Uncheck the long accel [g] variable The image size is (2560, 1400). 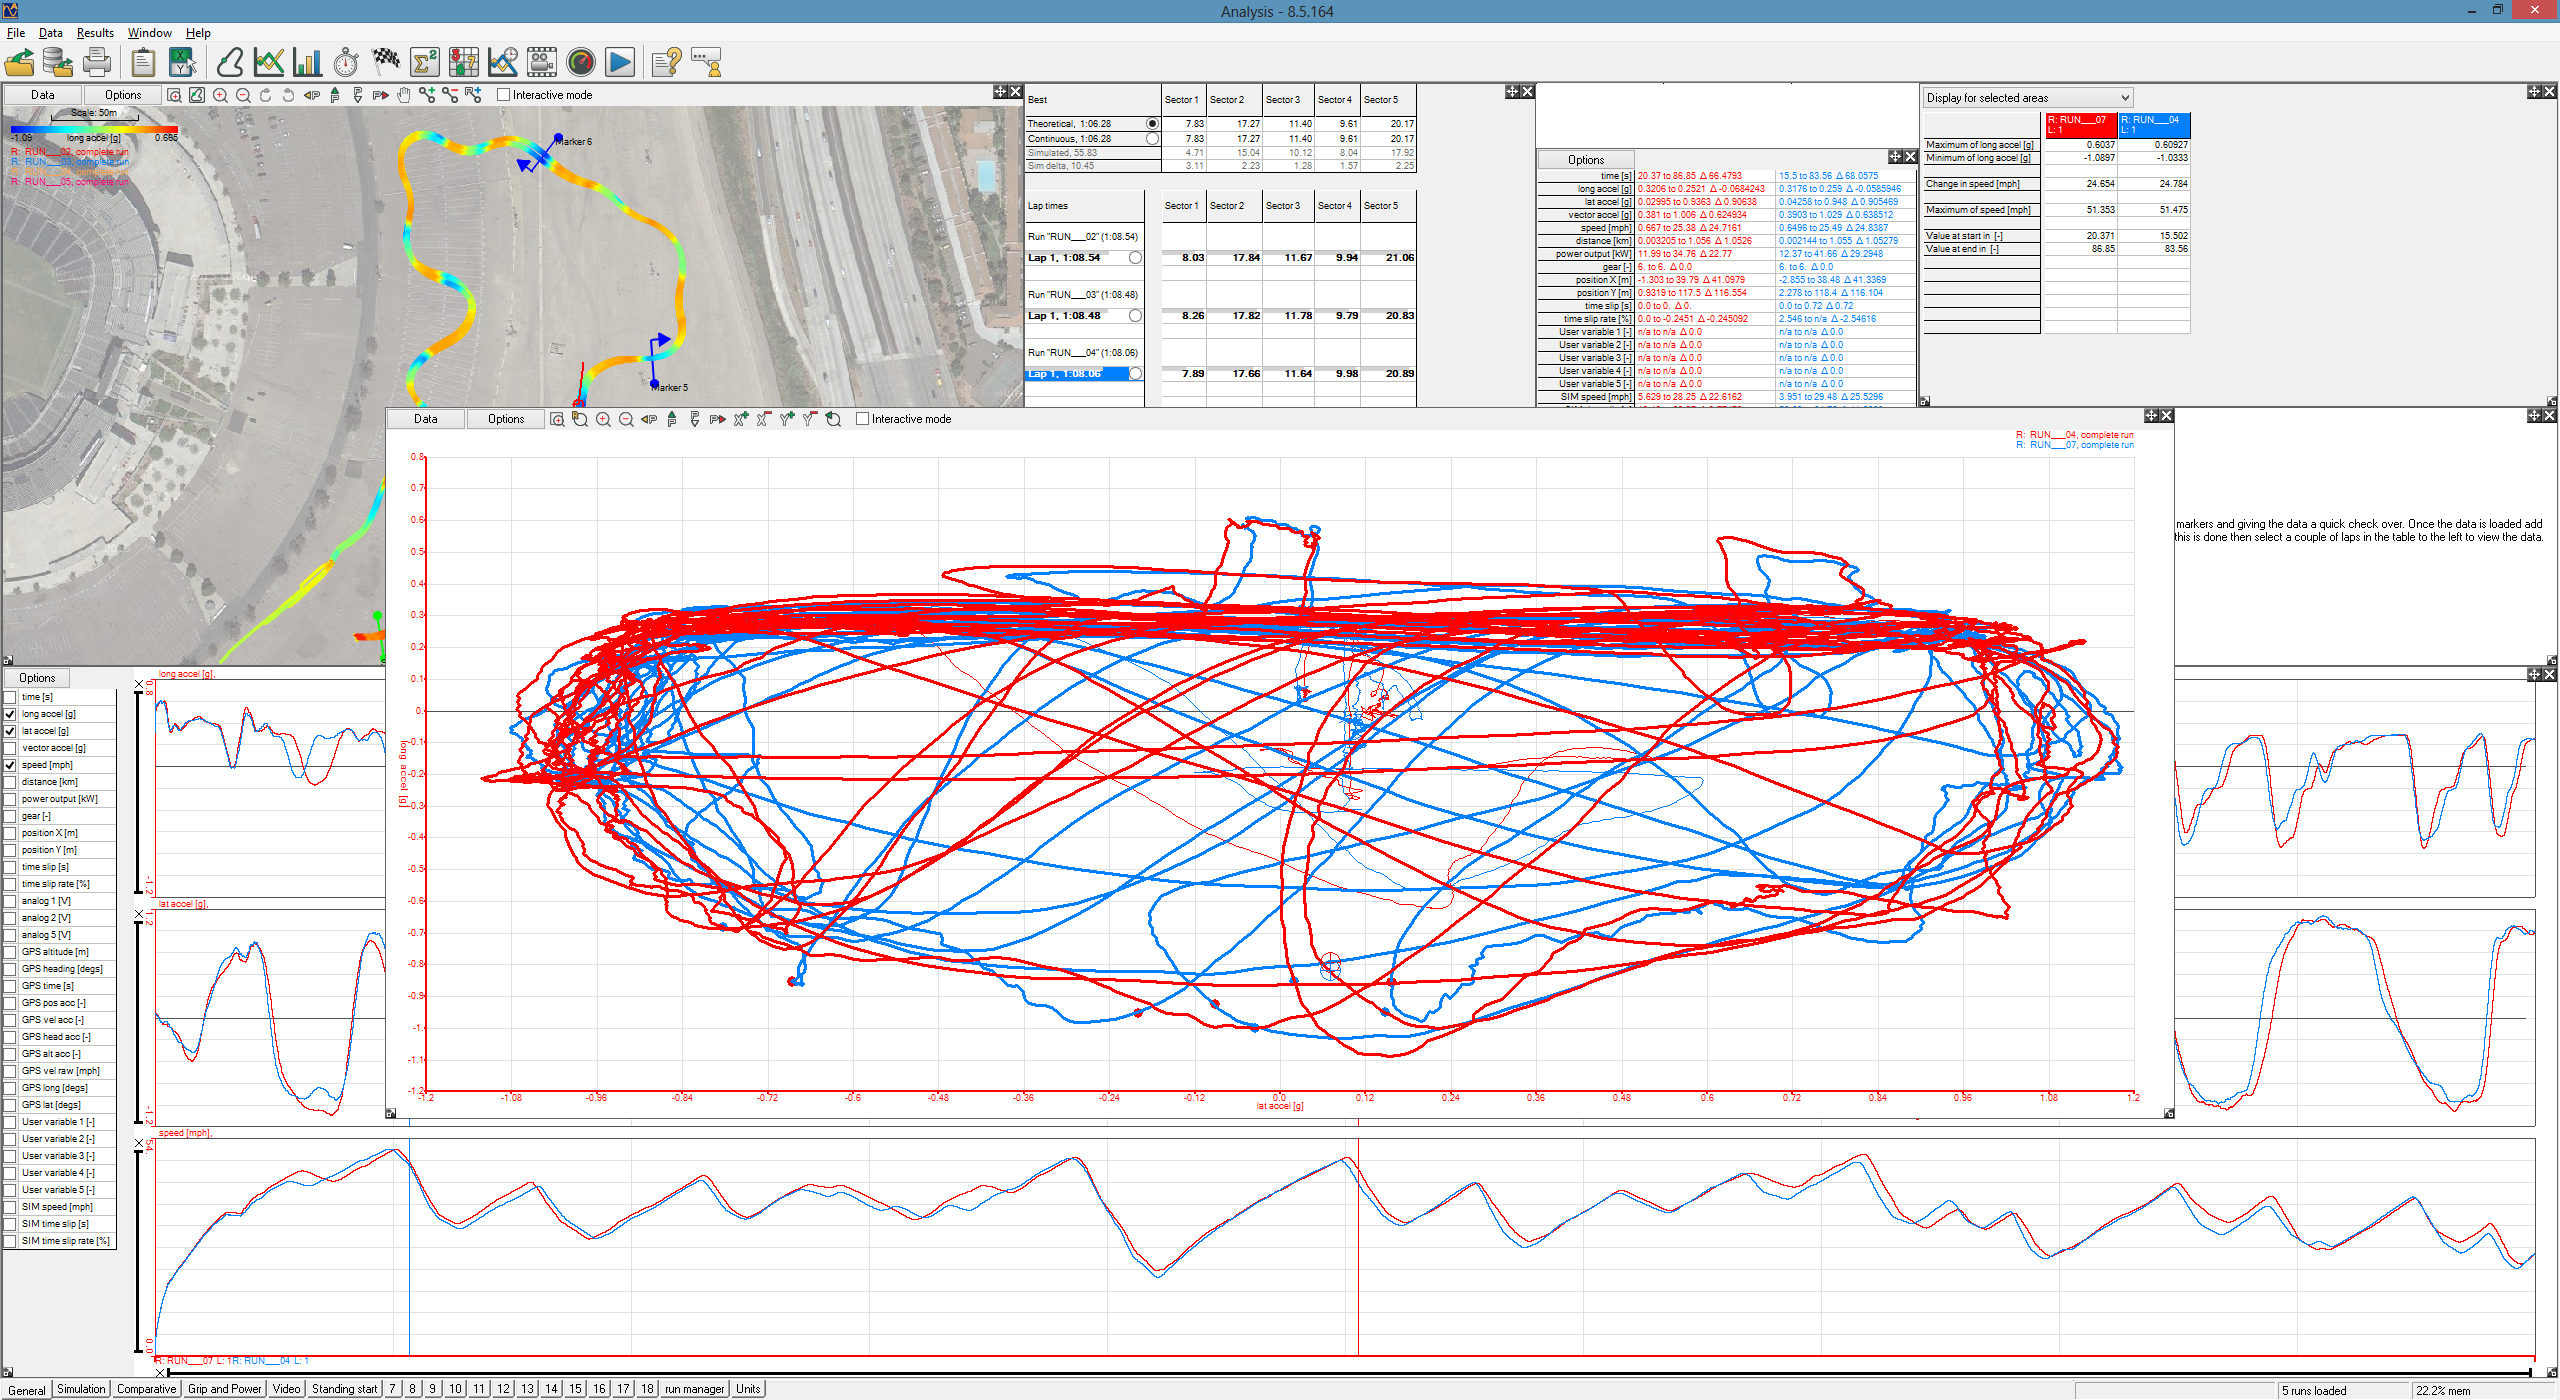(11, 714)
